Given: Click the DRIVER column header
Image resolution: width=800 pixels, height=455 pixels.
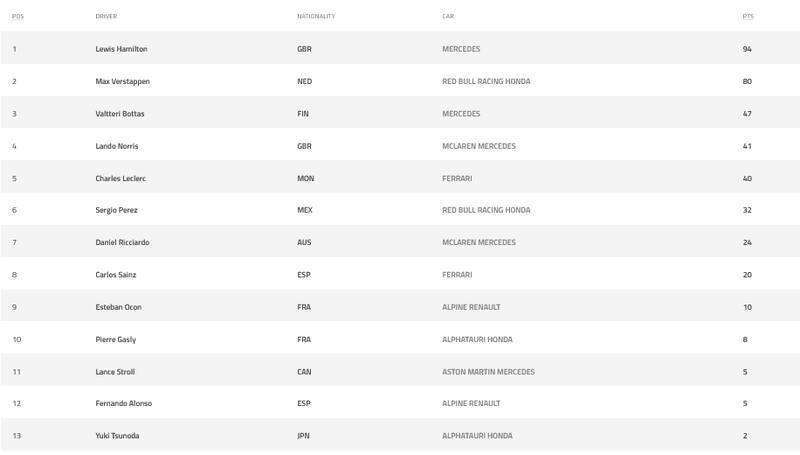Looking at the screenshot, I should tap(106, 17).
